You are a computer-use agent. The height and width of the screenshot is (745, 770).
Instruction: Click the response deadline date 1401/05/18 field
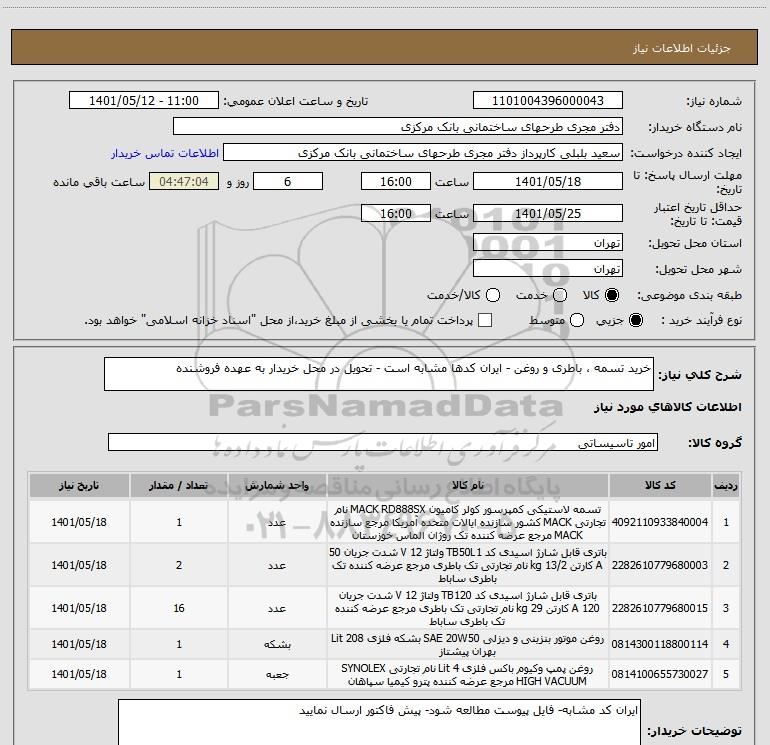click(548, 181)
